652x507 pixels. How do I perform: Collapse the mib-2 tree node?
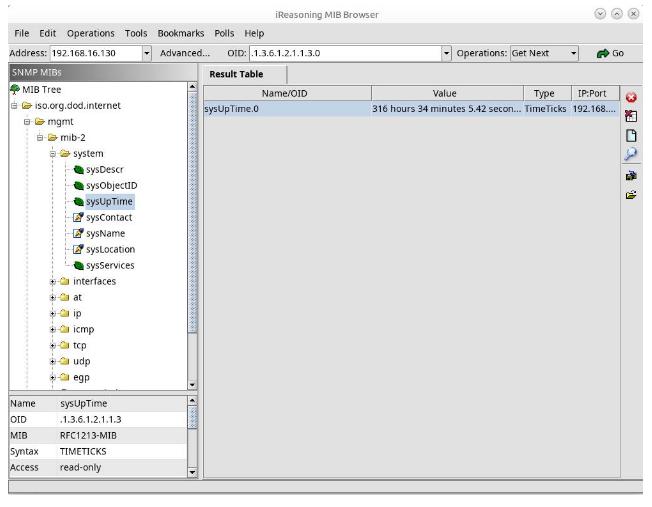tap(40, 138)
